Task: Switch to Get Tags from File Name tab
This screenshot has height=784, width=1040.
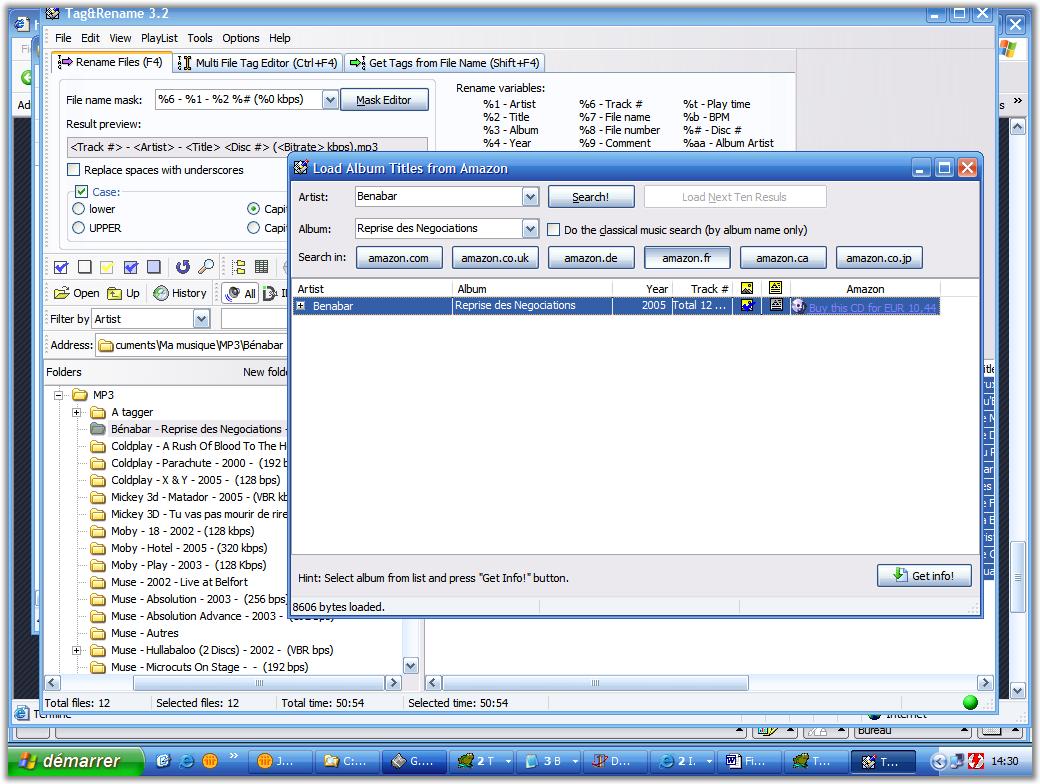Action: pyautogui.click(x=444, y=63)
